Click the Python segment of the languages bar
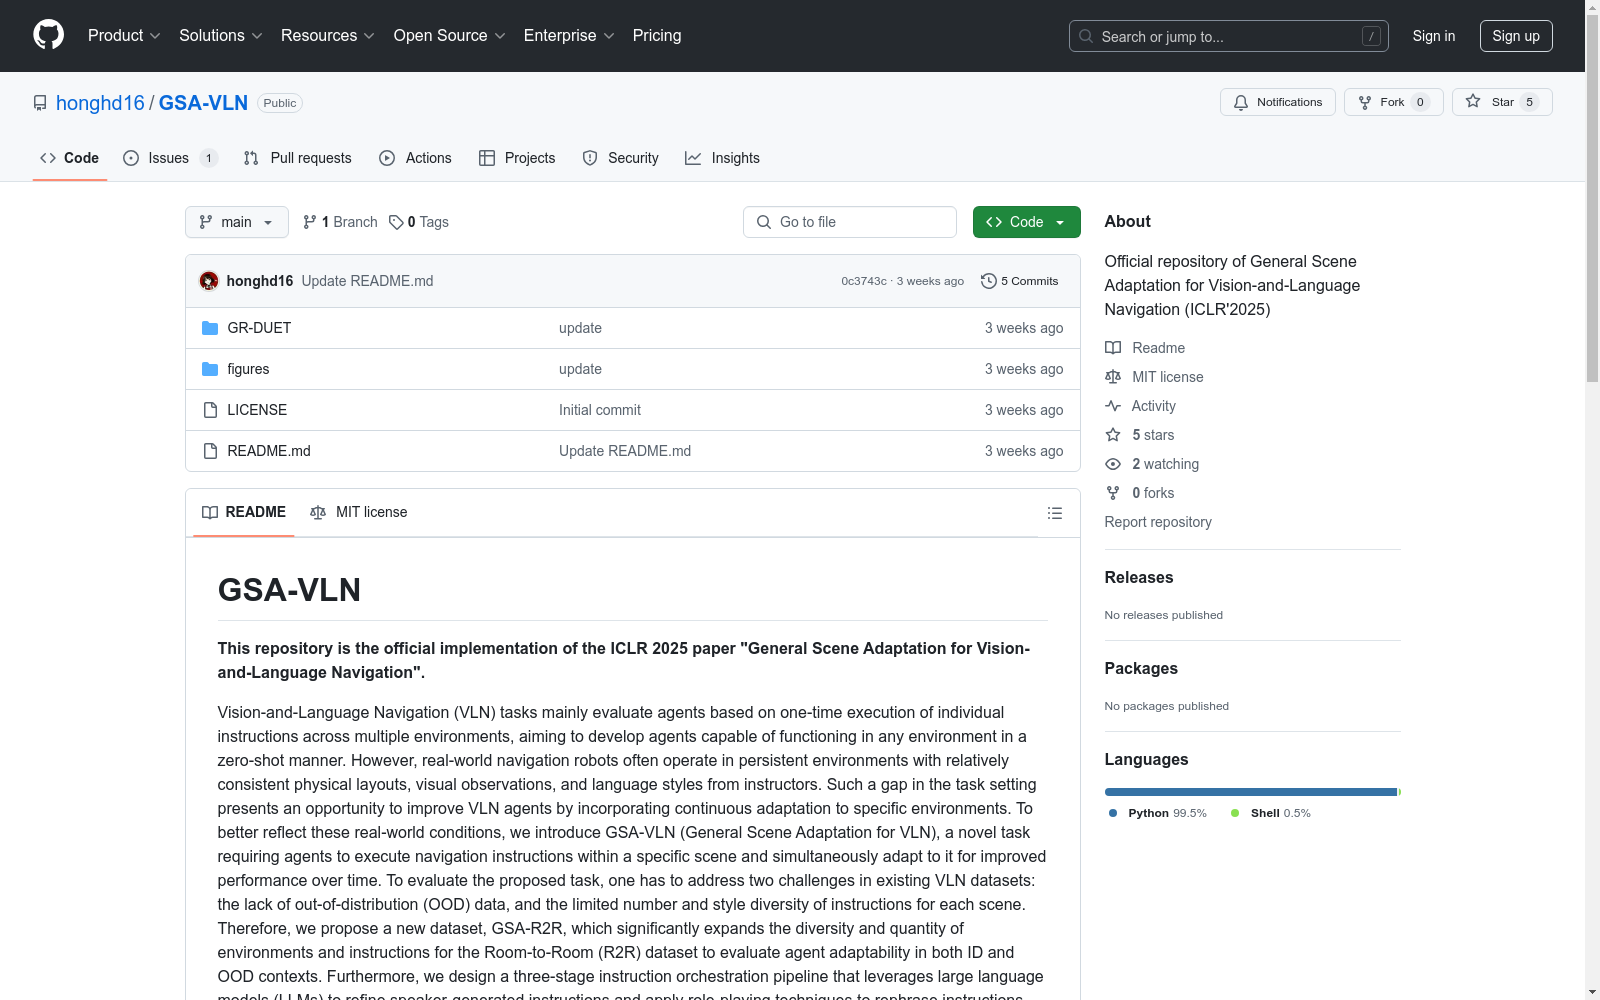This screenshot has width=1600, height=1000. coord(1251,792)
